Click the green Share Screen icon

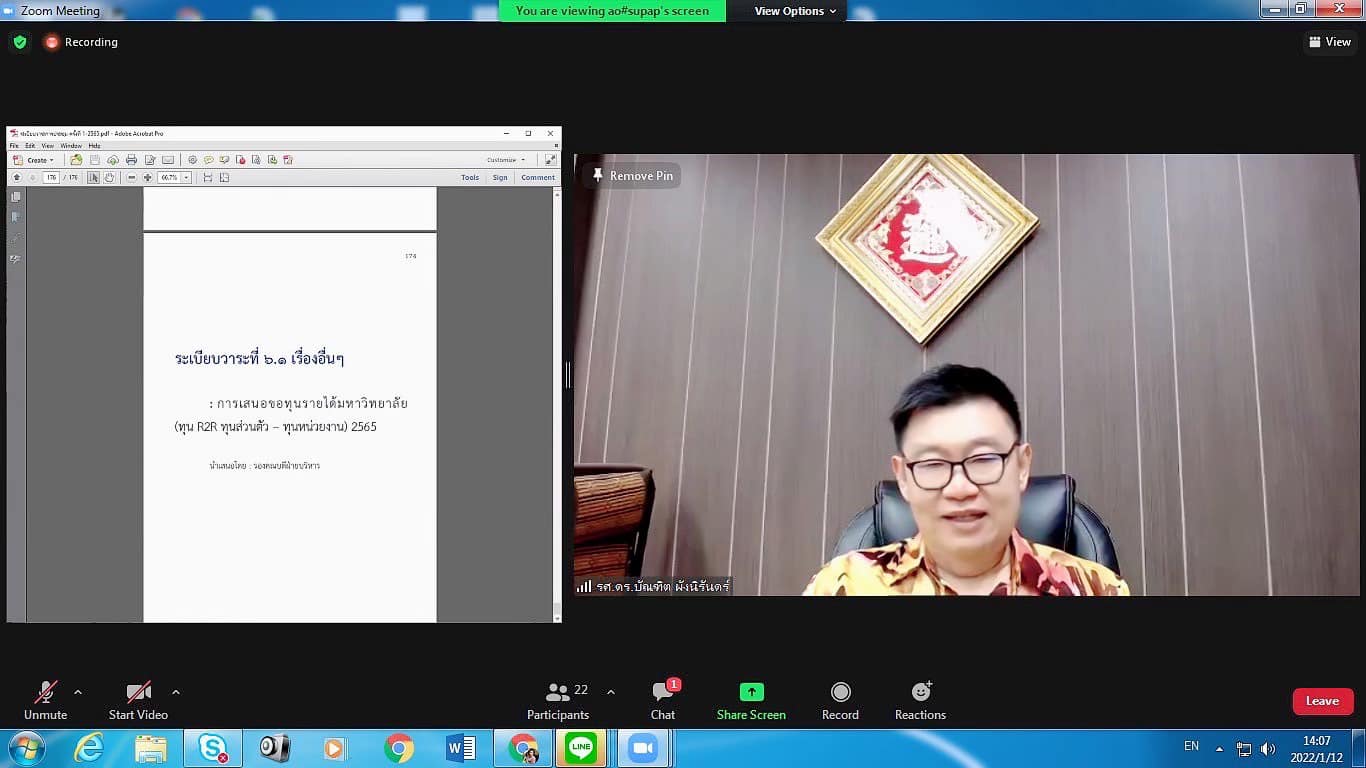[x=751, y=692]
